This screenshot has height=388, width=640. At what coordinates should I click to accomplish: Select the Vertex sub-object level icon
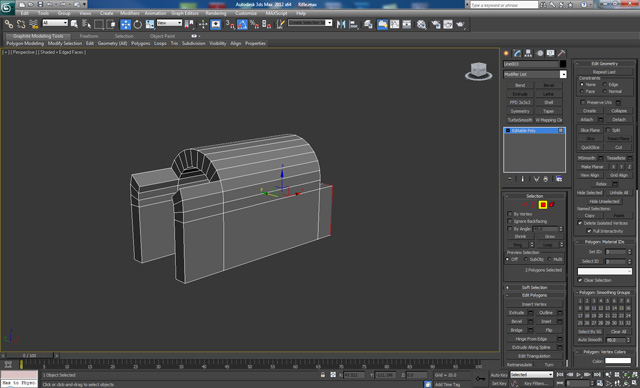tap(516, 205)
